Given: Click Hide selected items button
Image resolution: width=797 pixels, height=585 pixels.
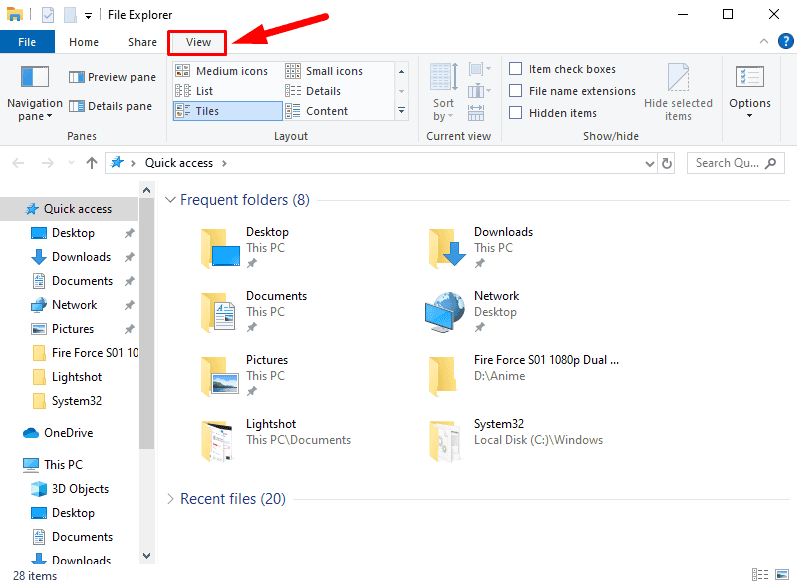Looking at the screenshot, I should 678,93.
